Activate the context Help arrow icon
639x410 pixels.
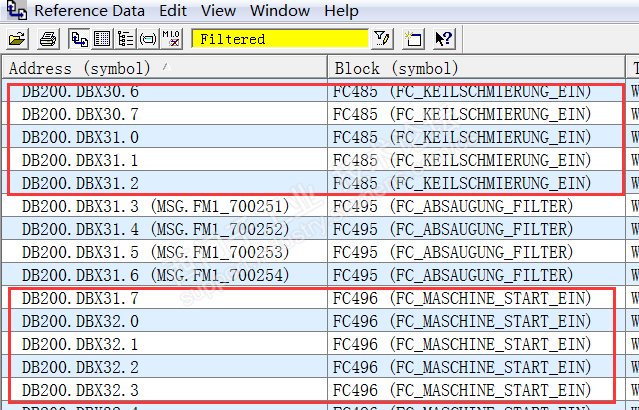443,39
